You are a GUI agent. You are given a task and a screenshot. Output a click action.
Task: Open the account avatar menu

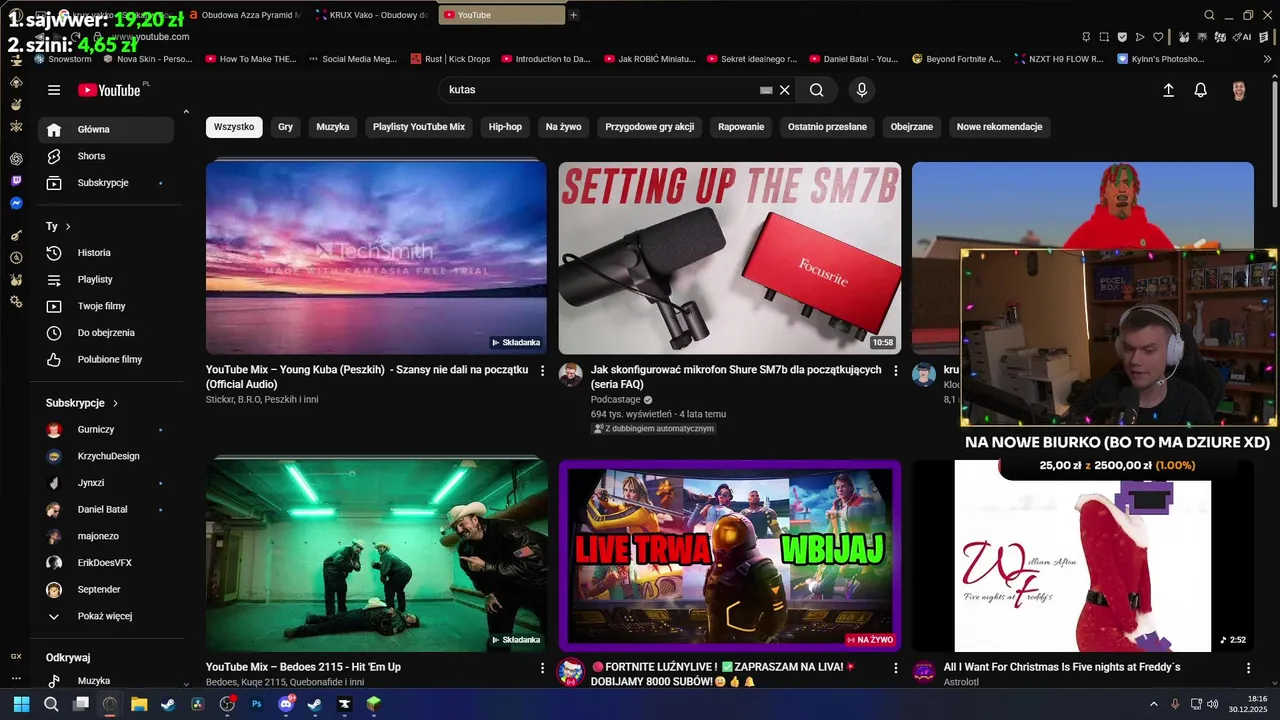click(x=1239, y=90)
